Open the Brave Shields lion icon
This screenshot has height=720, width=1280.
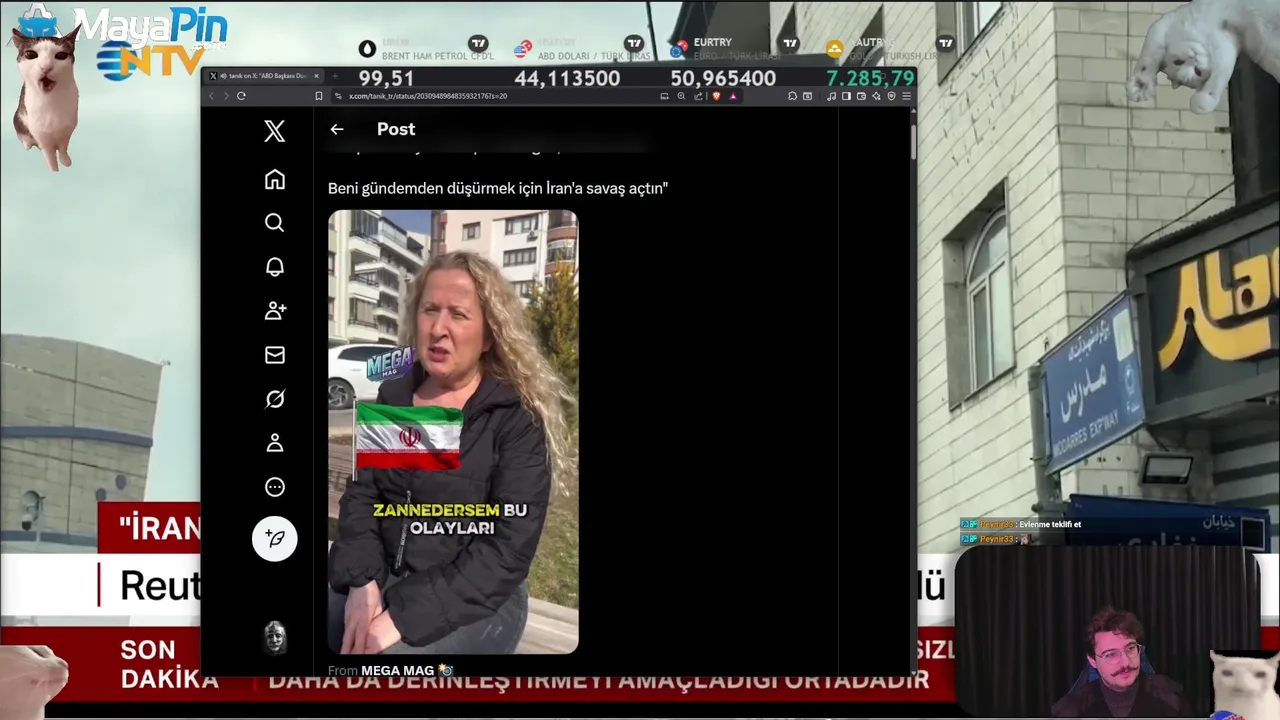[716, 96]
